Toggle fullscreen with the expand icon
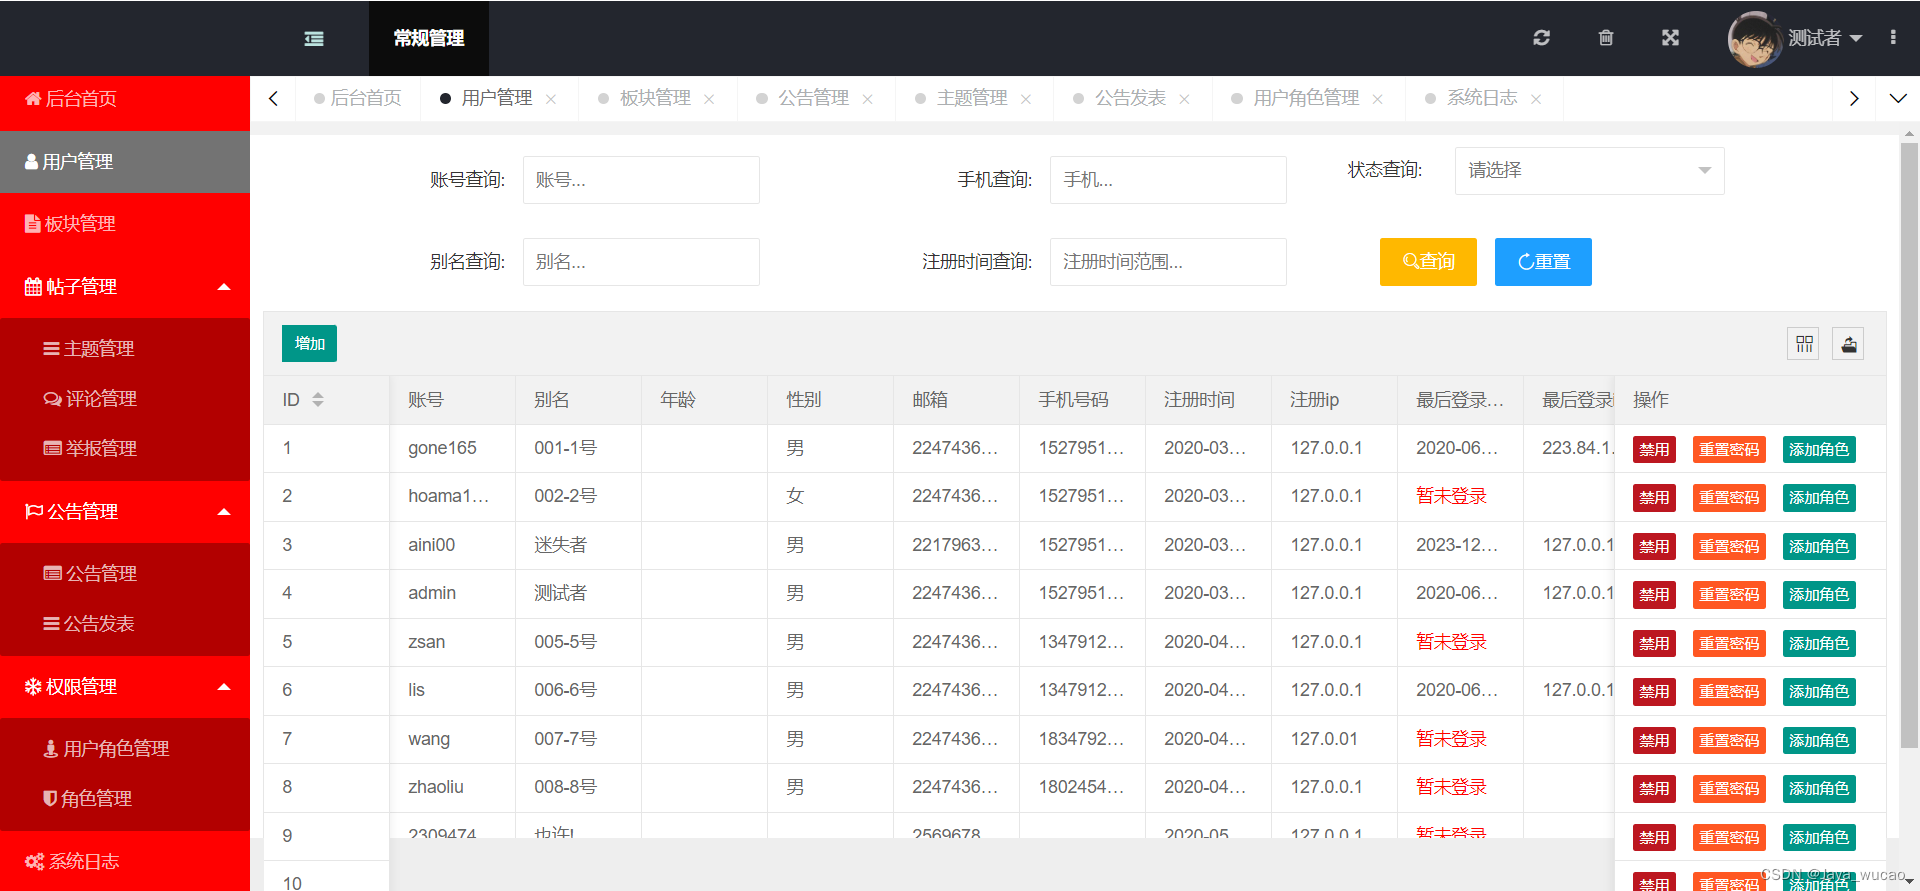 pyautogui.click(x=1670, y=38)
